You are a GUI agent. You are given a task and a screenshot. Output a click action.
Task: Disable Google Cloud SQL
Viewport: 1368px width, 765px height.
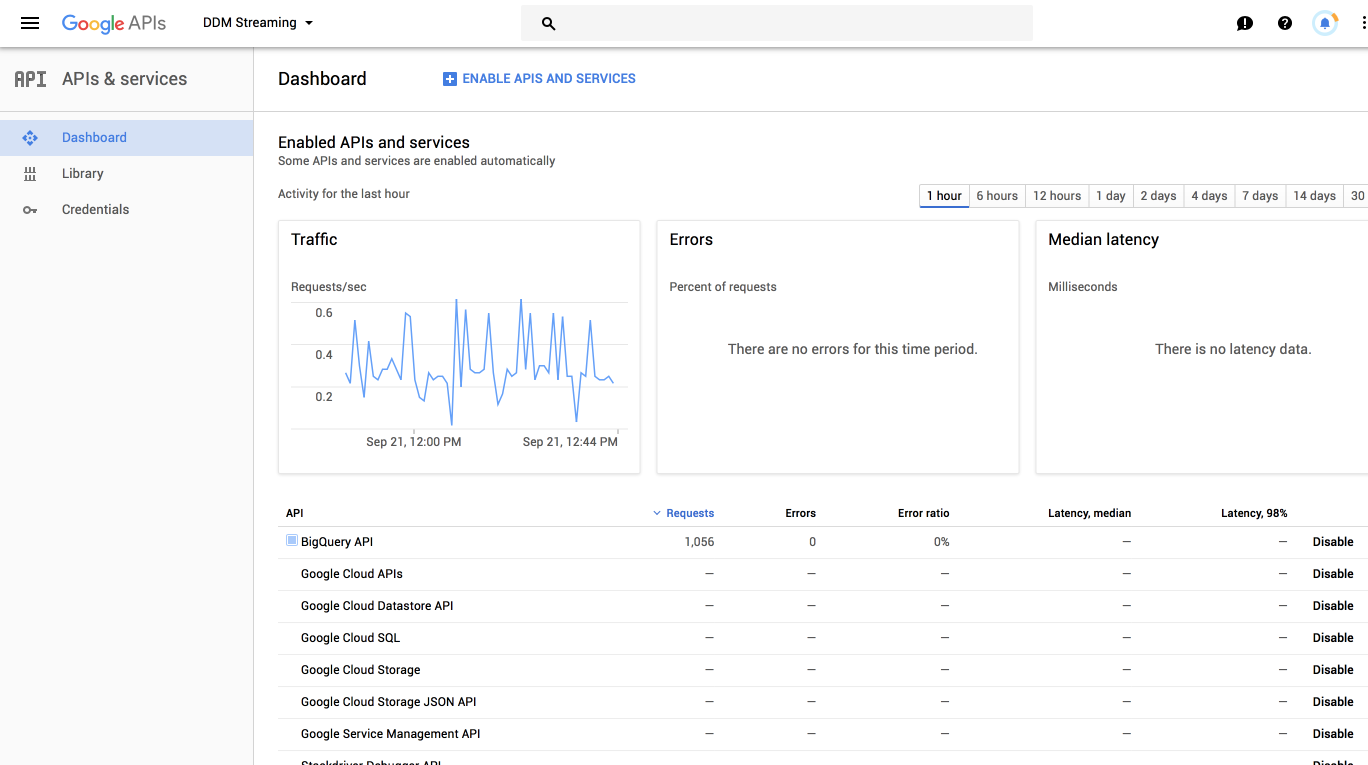click(x=1333, y=638)
